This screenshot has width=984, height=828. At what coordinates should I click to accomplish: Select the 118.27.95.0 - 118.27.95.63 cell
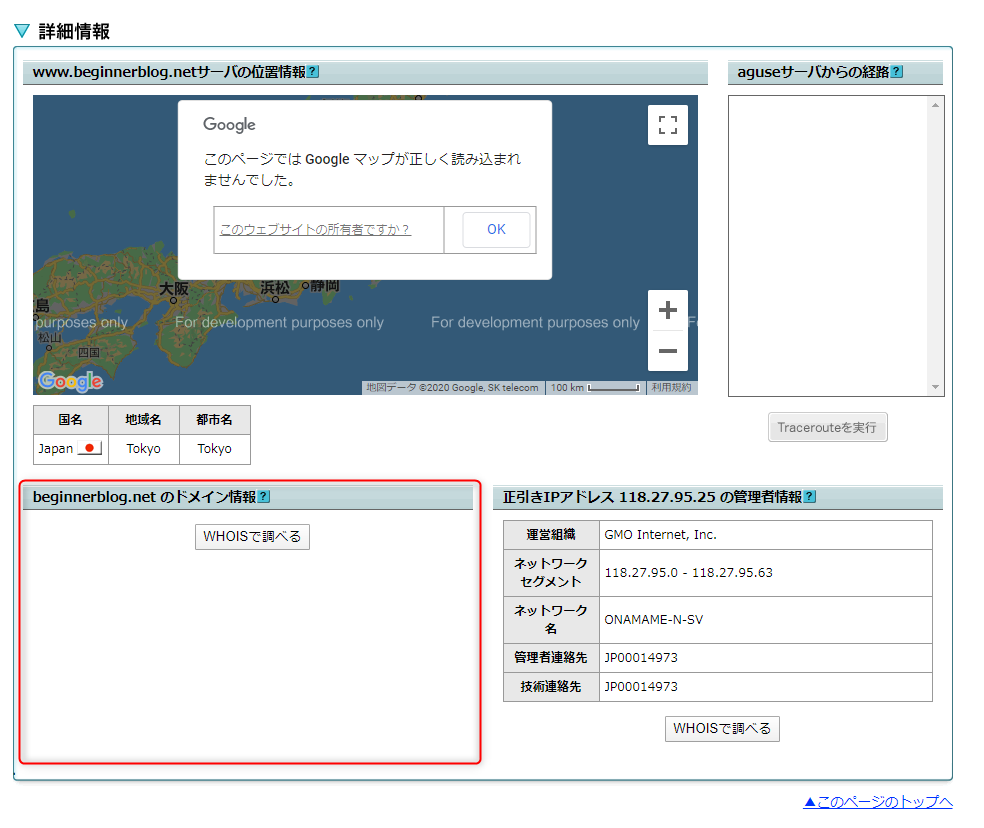(x=766, y=573)
